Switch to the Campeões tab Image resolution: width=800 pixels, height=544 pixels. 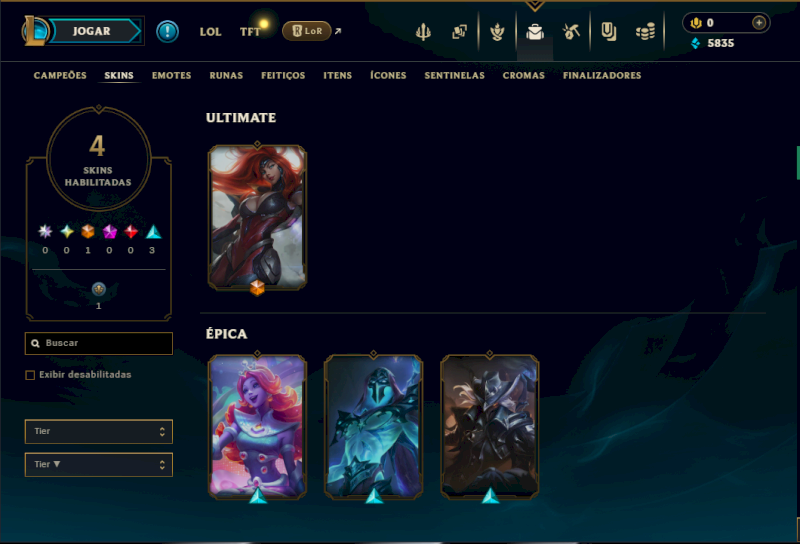(x=60, y=76)
